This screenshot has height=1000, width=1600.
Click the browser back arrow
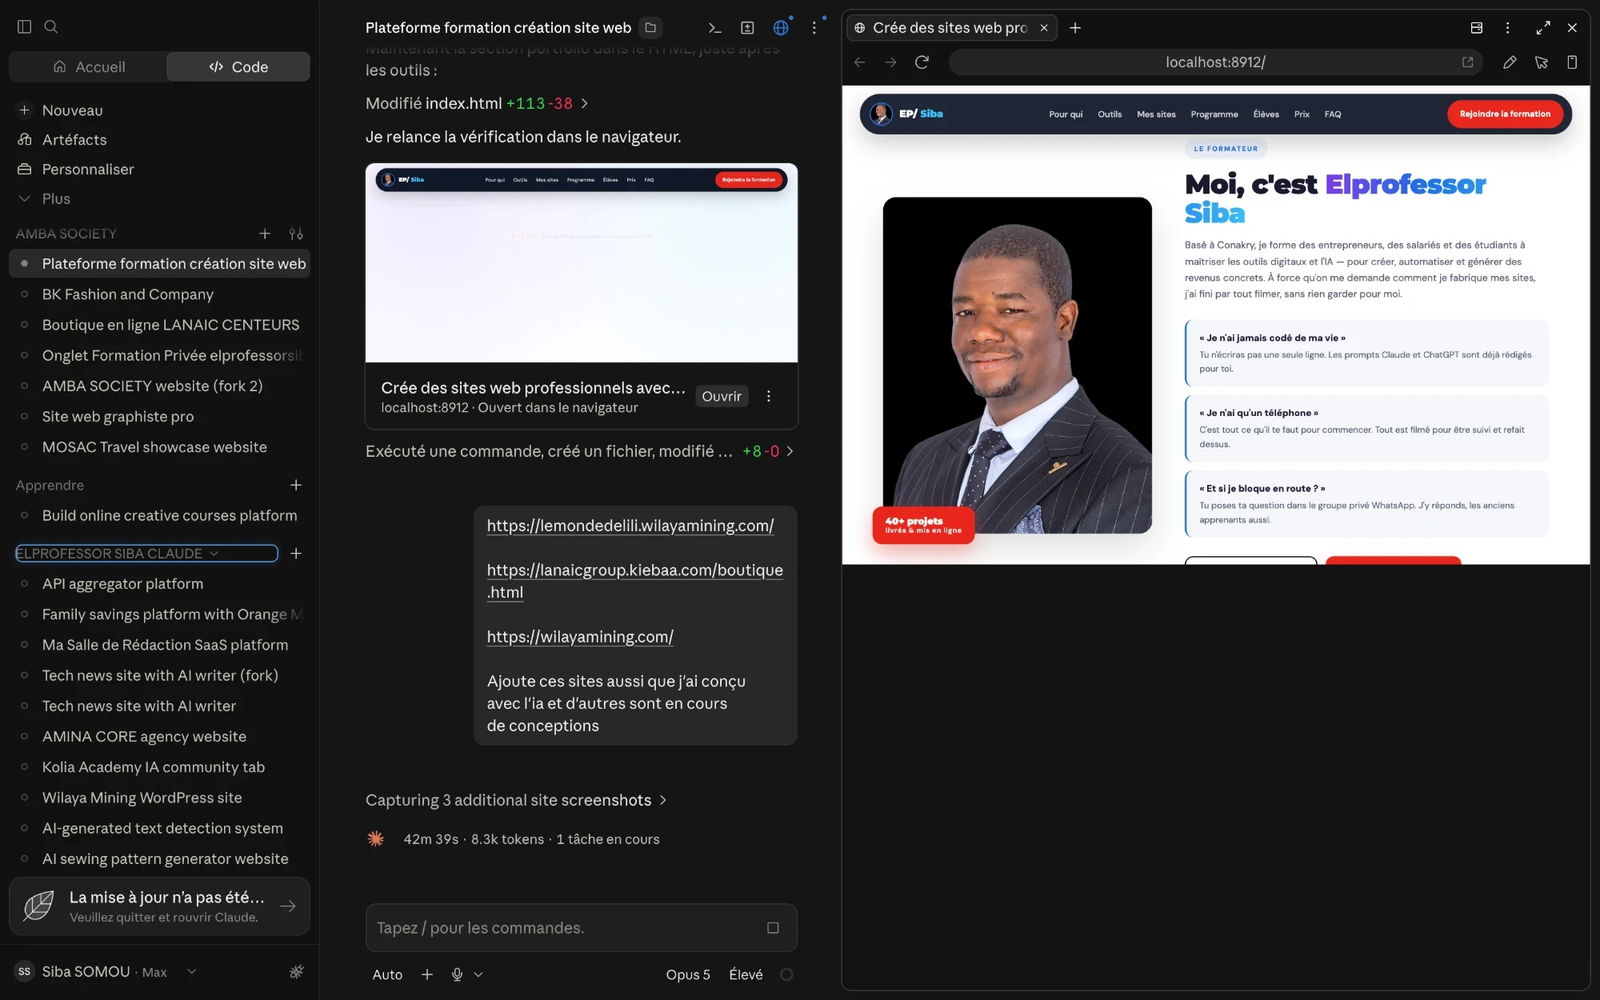point(860,62)
